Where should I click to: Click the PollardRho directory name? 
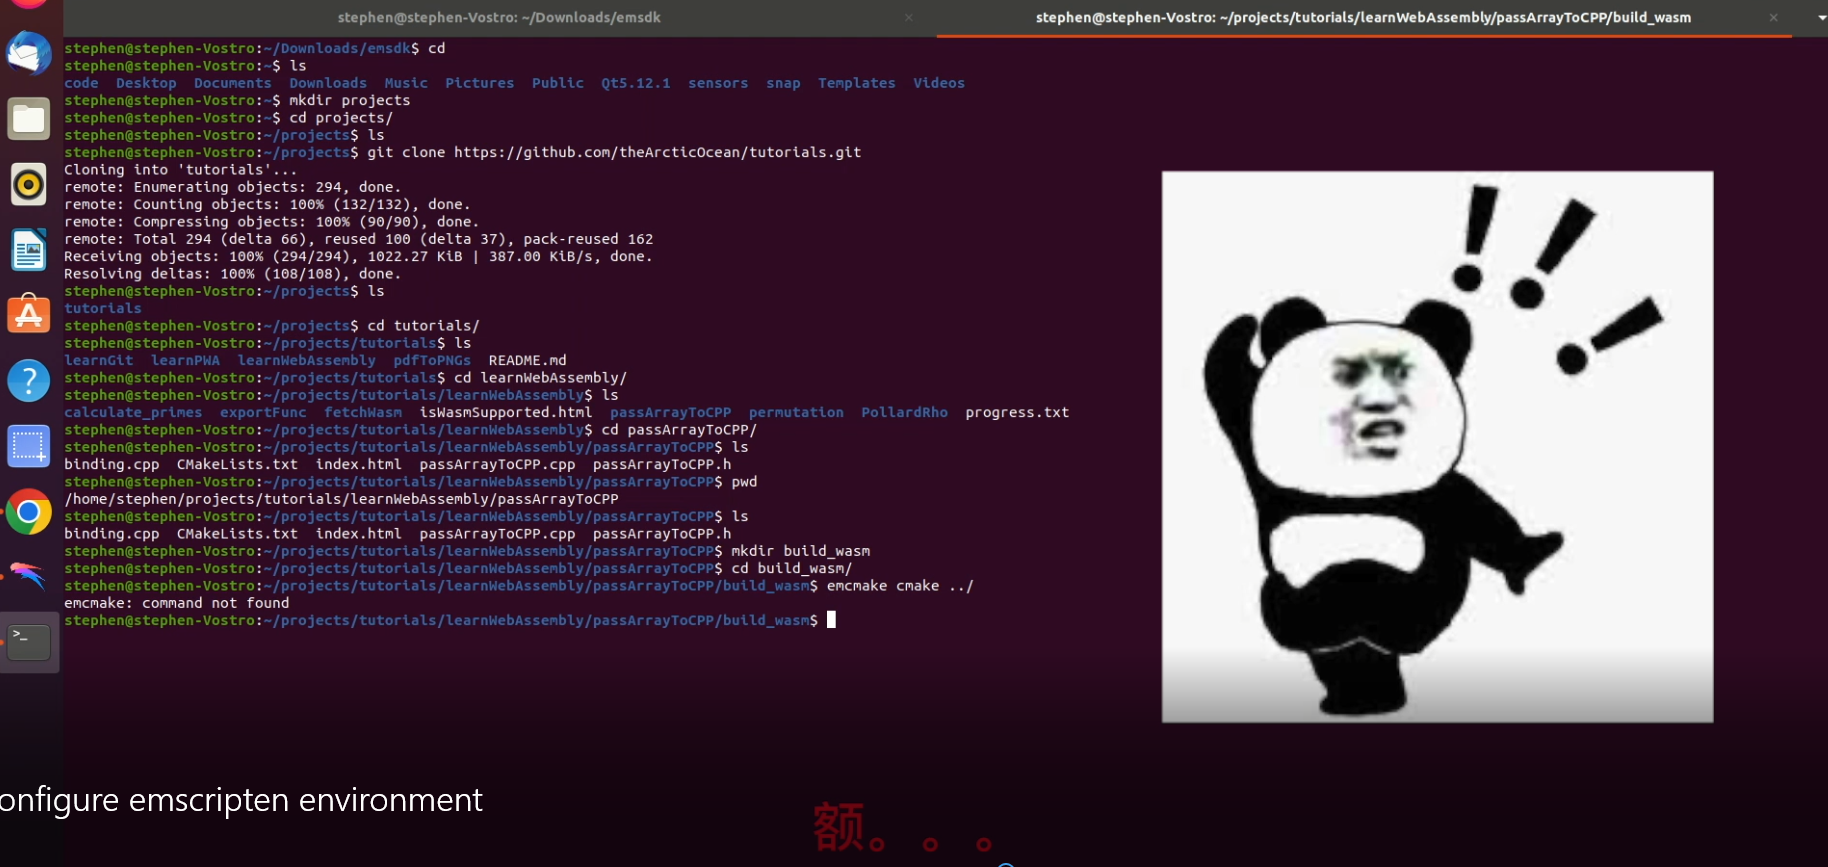pos(904,412)
